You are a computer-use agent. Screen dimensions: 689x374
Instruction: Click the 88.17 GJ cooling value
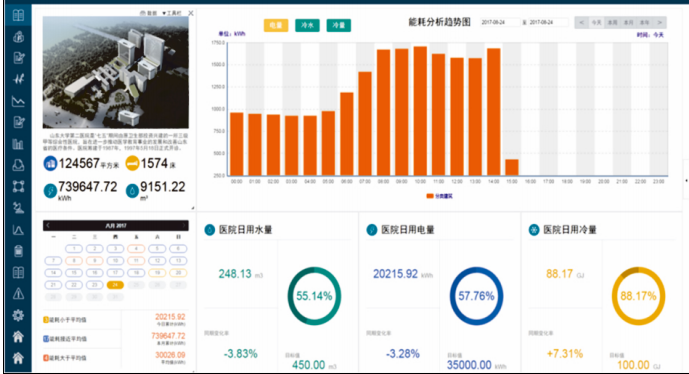point(565,274)
